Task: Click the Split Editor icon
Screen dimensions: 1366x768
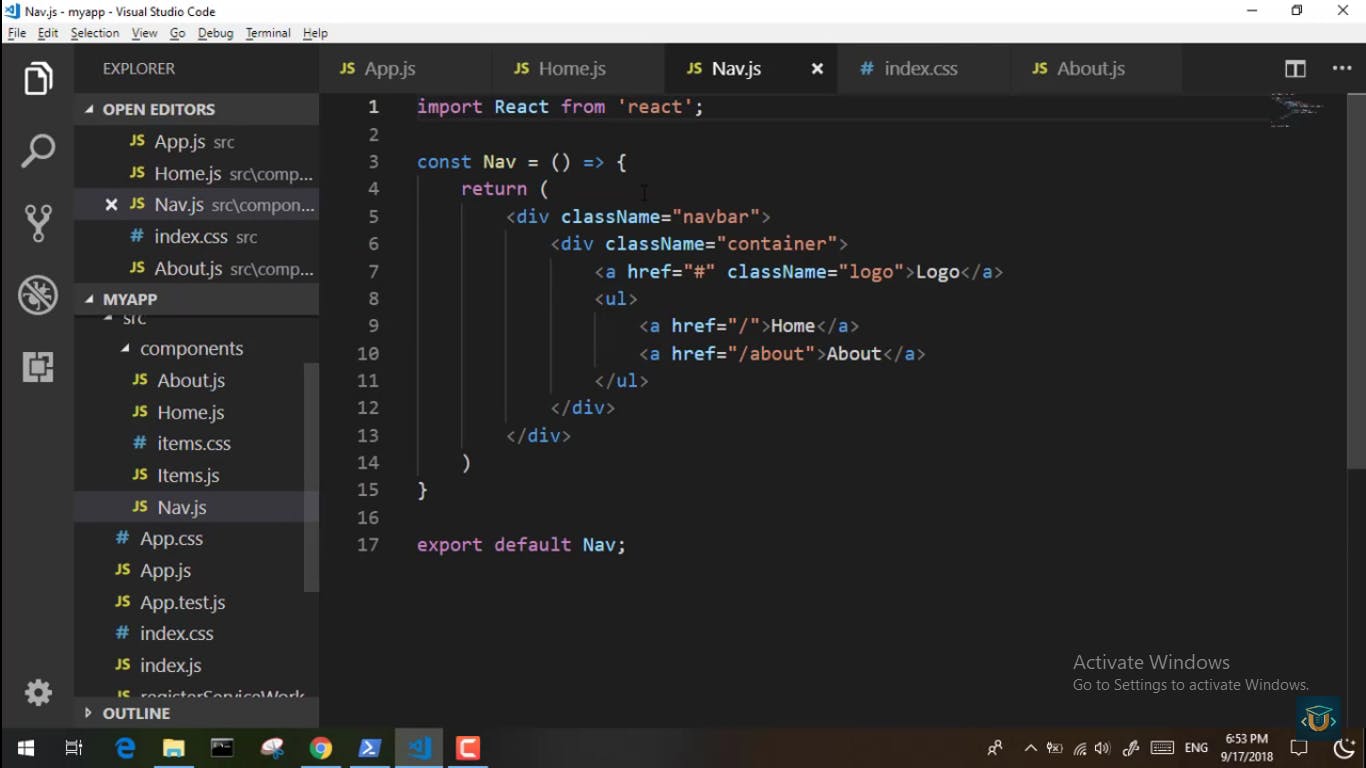Action: (1295, 69)
